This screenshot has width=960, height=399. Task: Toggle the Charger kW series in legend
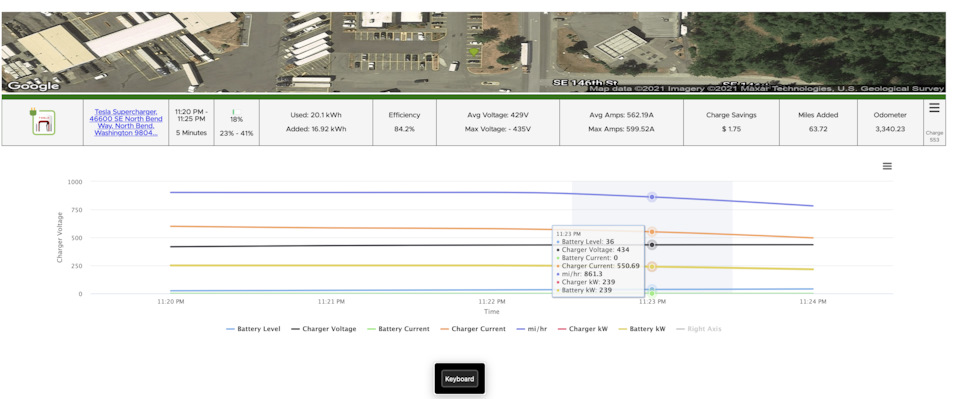pyautogui.click(x=583, y=329)
